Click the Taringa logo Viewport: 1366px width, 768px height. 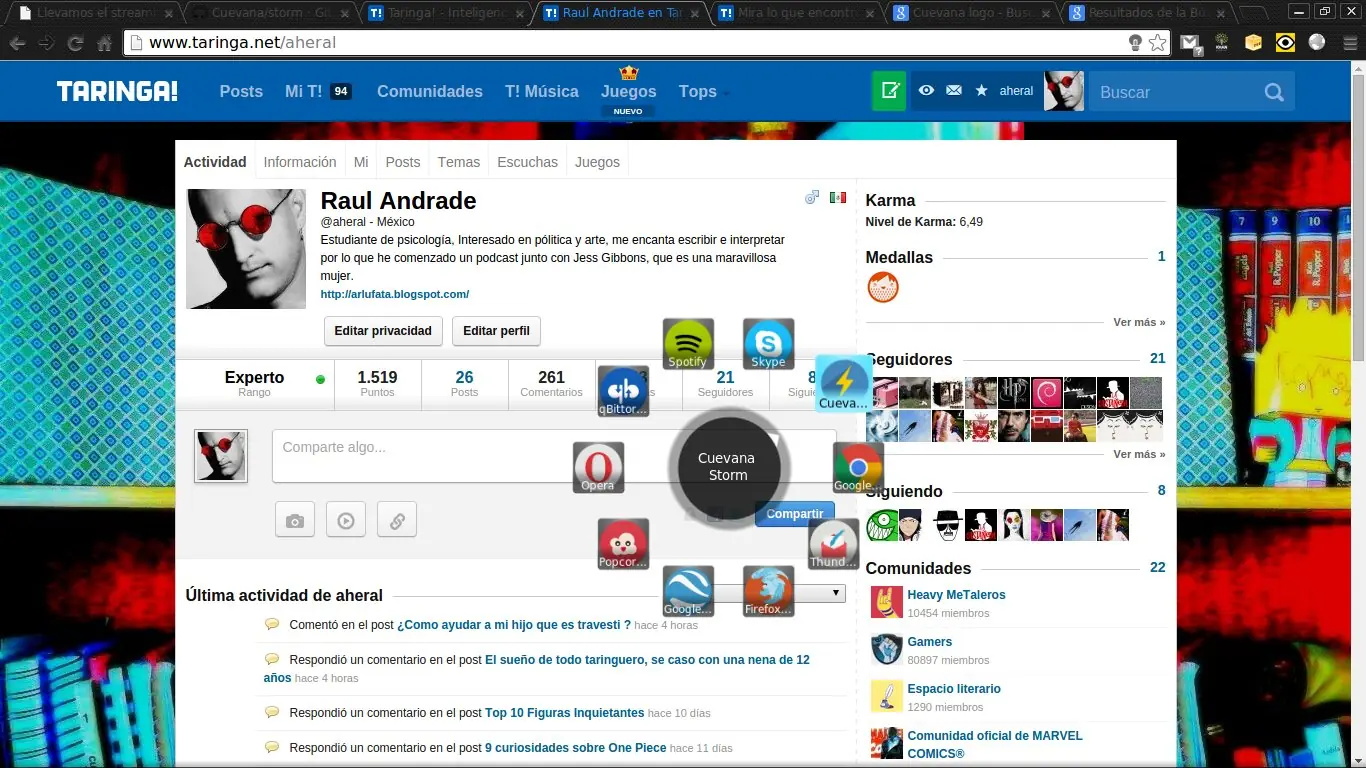pyautogui.click(x=117, y=91)
